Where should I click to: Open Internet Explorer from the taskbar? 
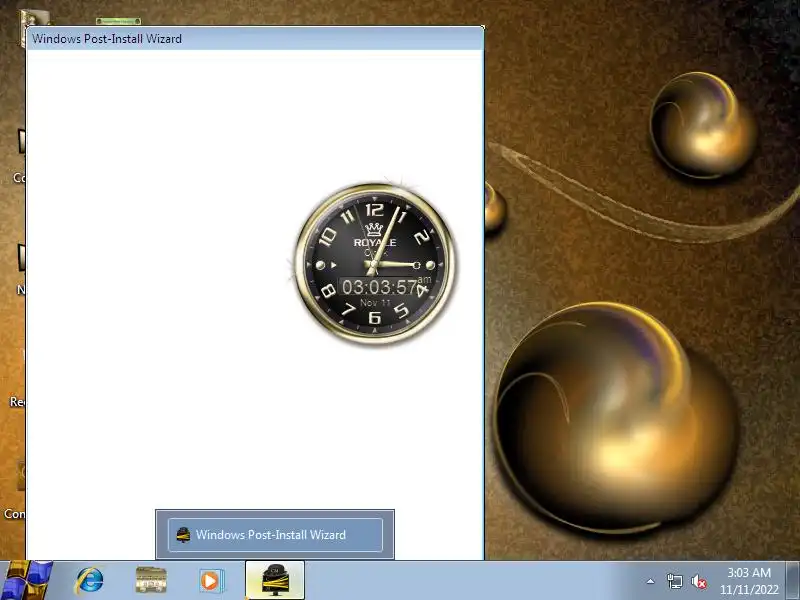pos(90,581)
